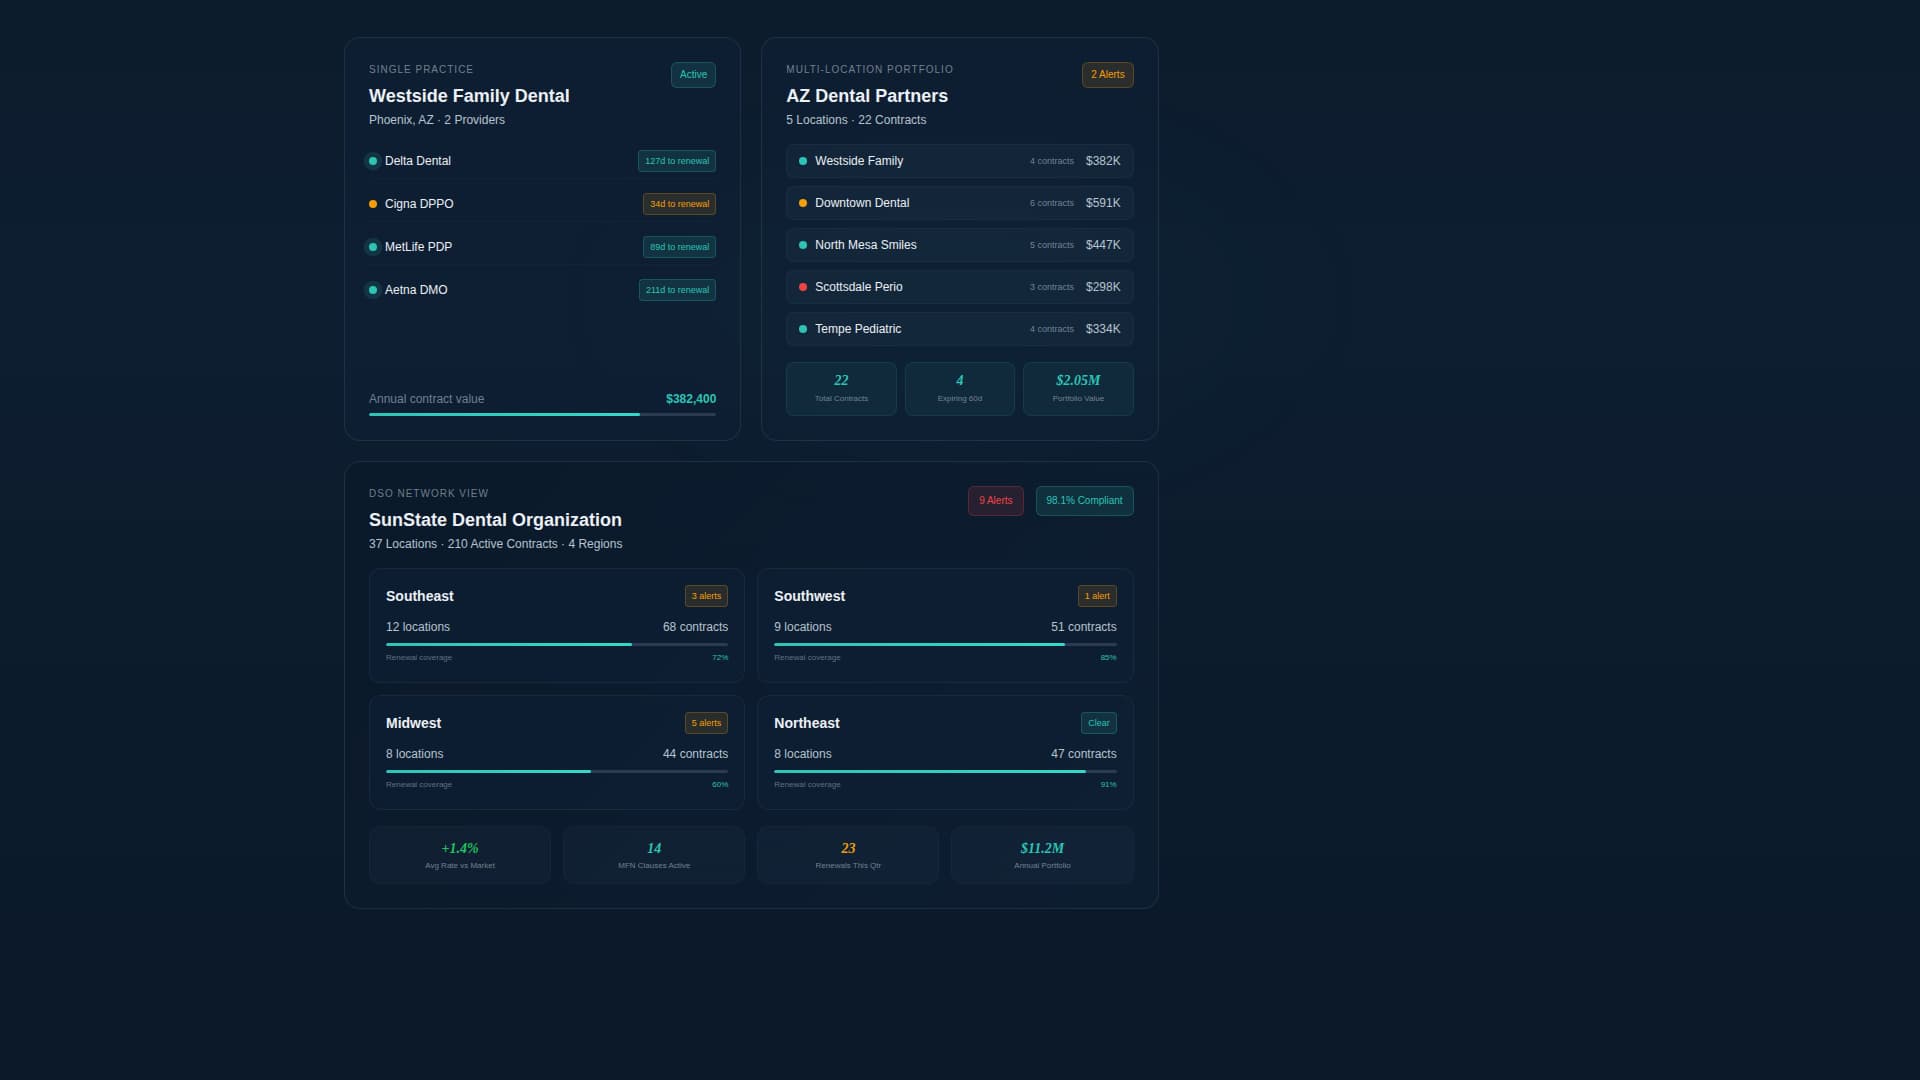This screenshot has height=1080, width=1920.
Task: Click the Clear badge in Northeast
Action: [1099, 723]
